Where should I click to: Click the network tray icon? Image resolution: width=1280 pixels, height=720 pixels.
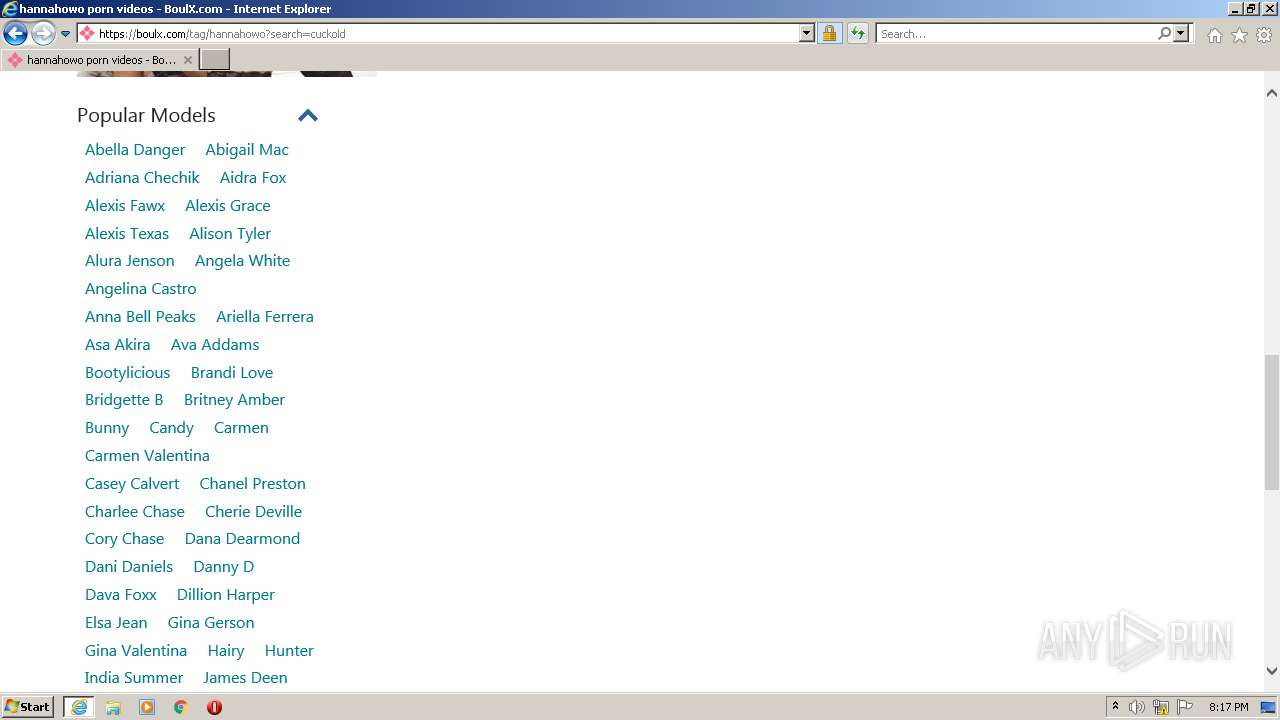[x=1161, y=707]
